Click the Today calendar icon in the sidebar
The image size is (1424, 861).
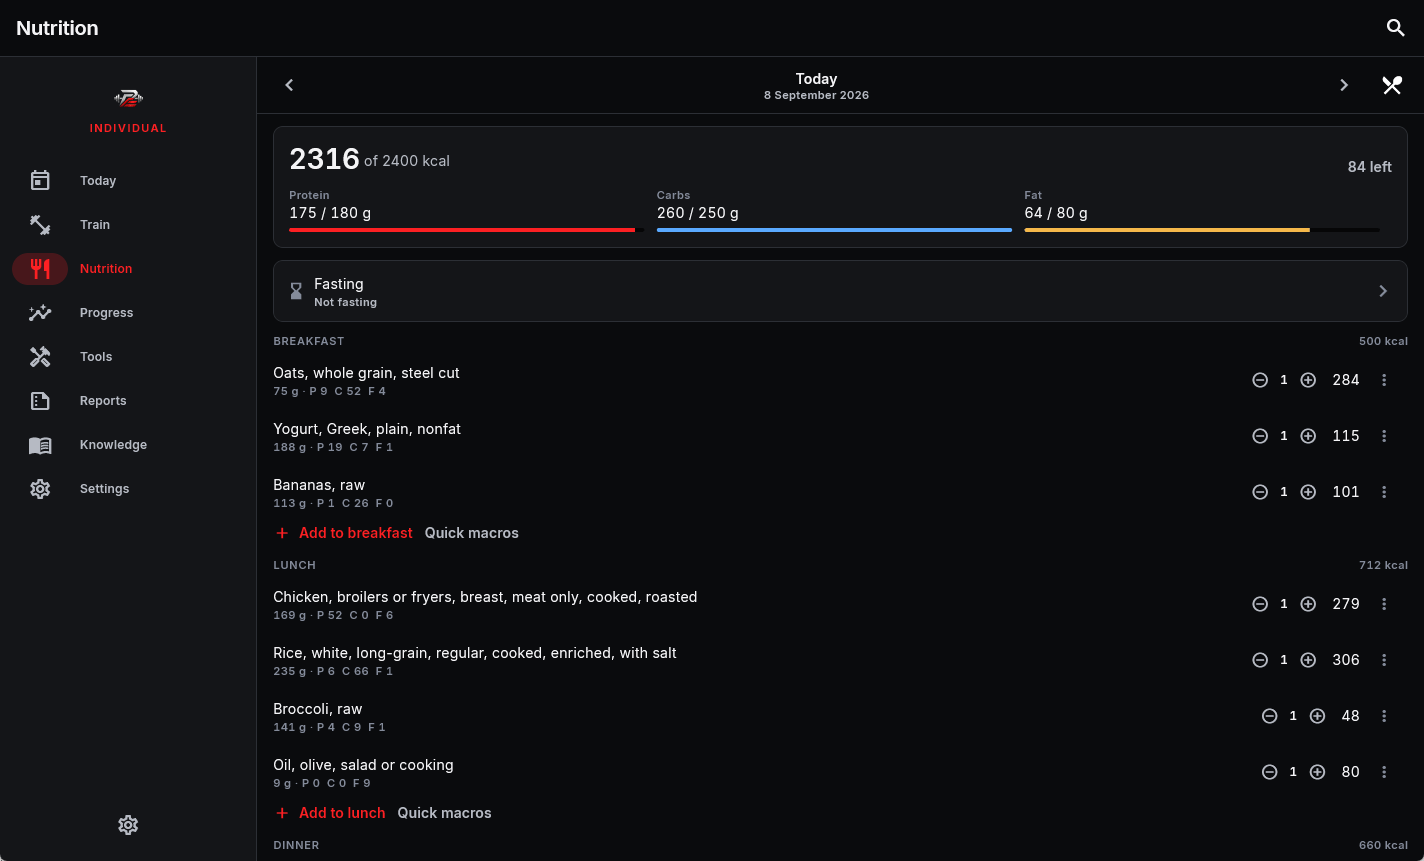coord(40,181)
